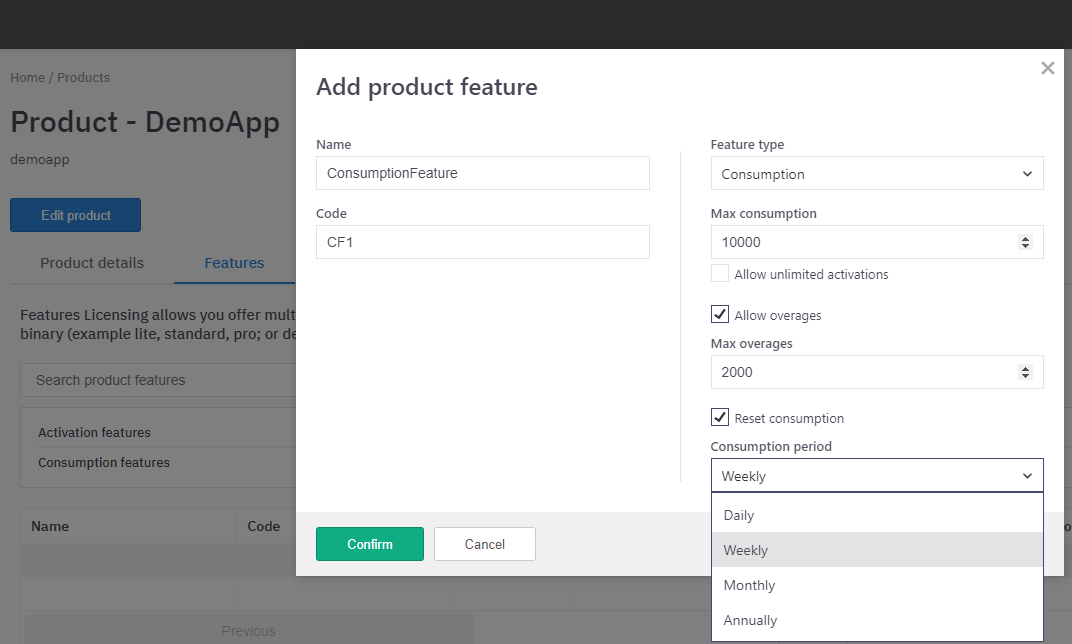This screenshot has height=644, width=1072.
Task: Collapse the Consumption period dropdown
Action: [x=876, y=476]
